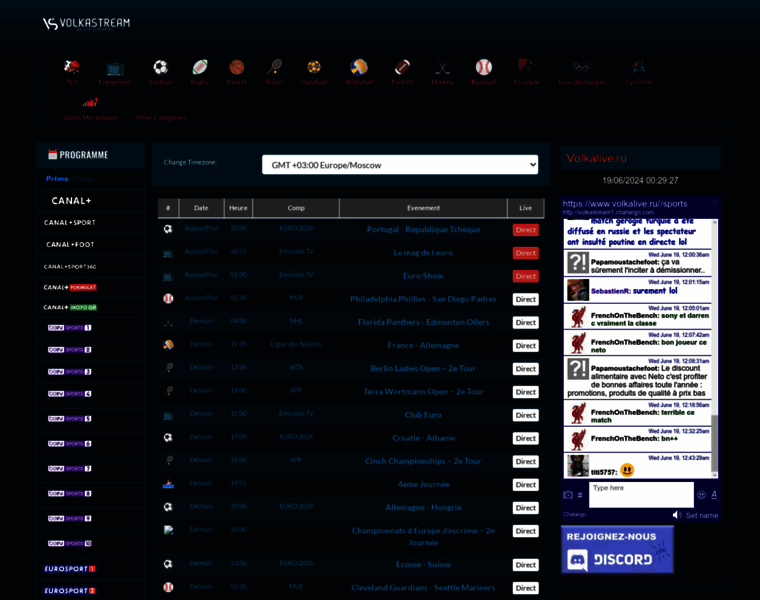Click the volleyball icon in France - Allemagne row
Image resolution: width=760 pixels, height=600 pixels.
tap(168, 345)
